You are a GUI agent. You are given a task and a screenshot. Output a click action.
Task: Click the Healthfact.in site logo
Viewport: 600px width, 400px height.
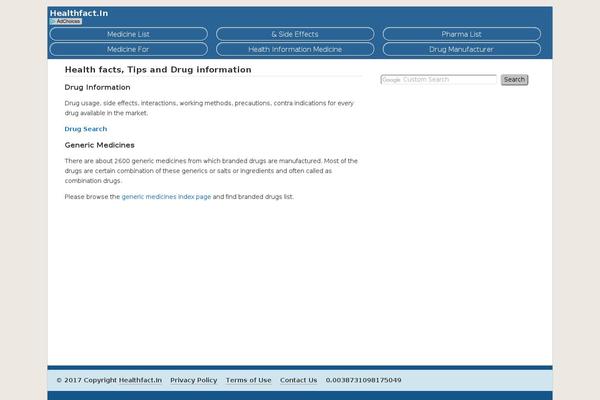coord(79,13)
